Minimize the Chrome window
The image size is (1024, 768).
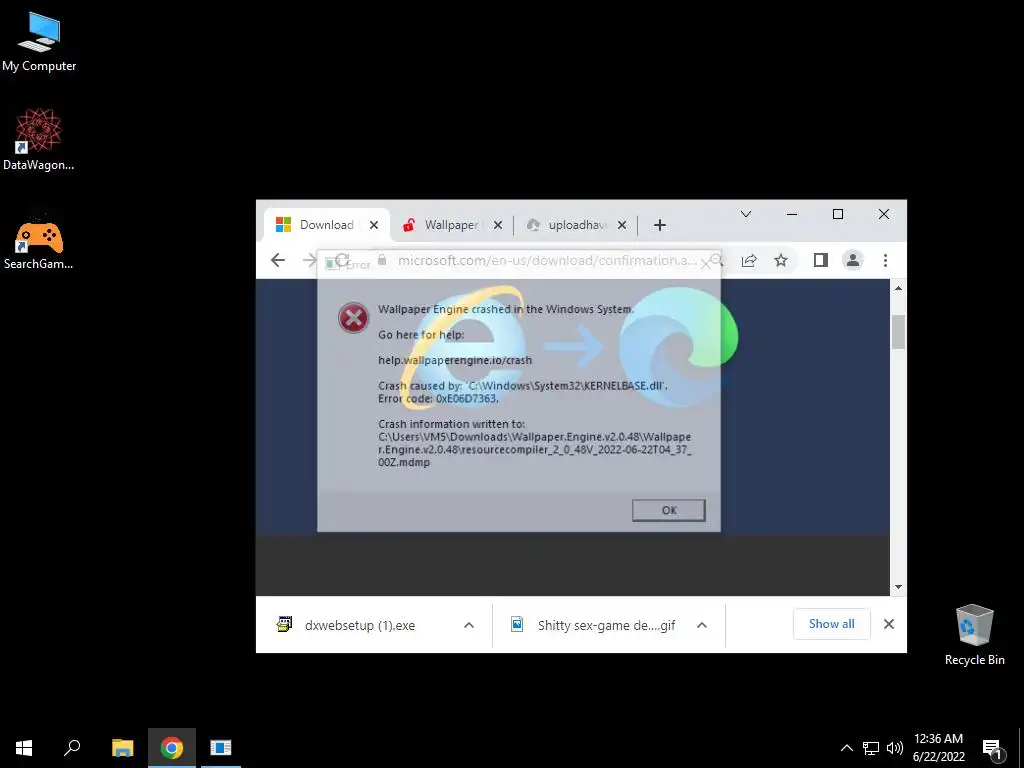pos(792,214)
